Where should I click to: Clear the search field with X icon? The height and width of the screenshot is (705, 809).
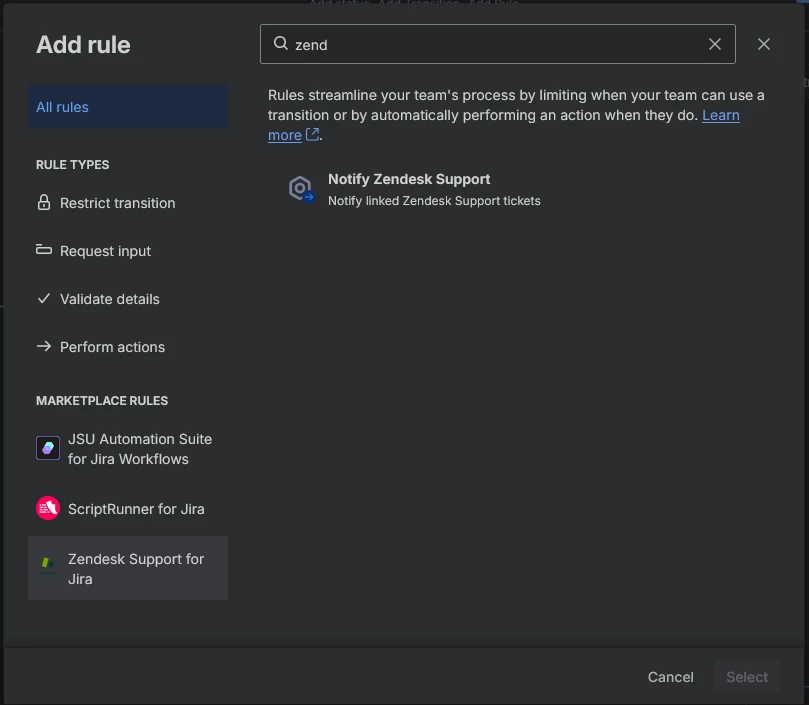(x=715, y=44)
